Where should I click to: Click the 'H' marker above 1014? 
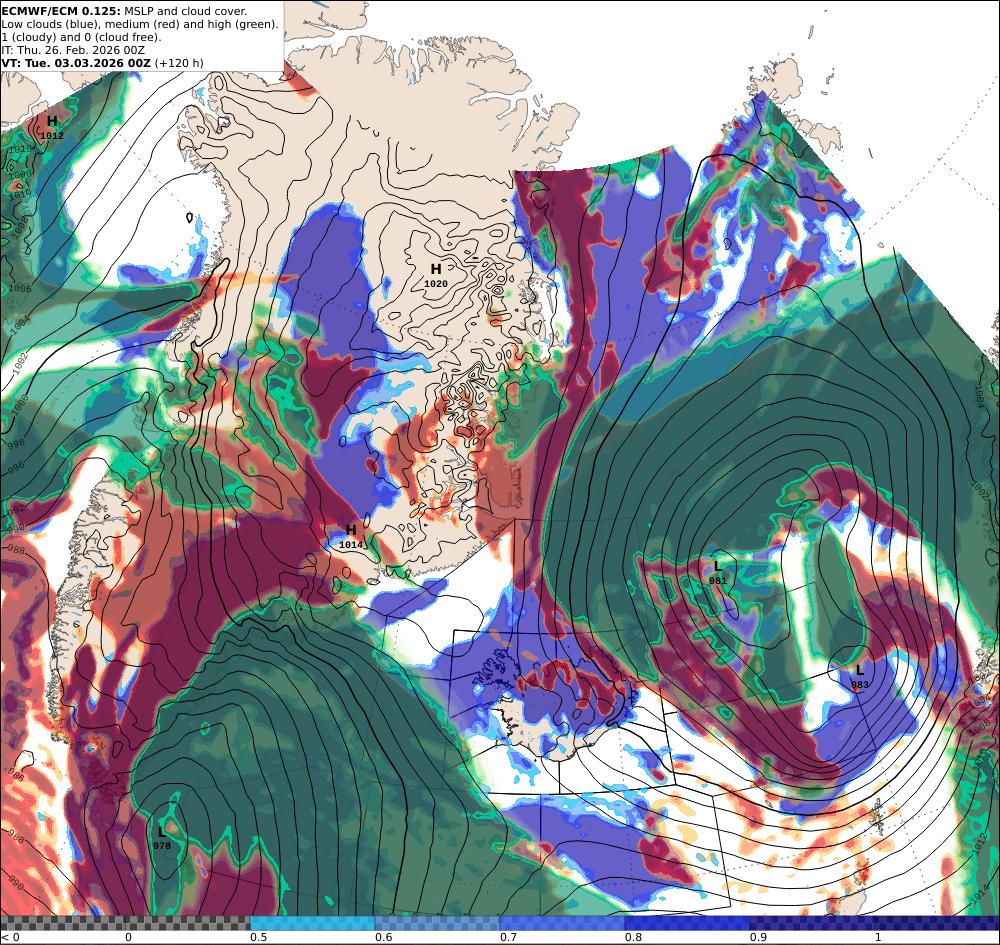[351, 530]
